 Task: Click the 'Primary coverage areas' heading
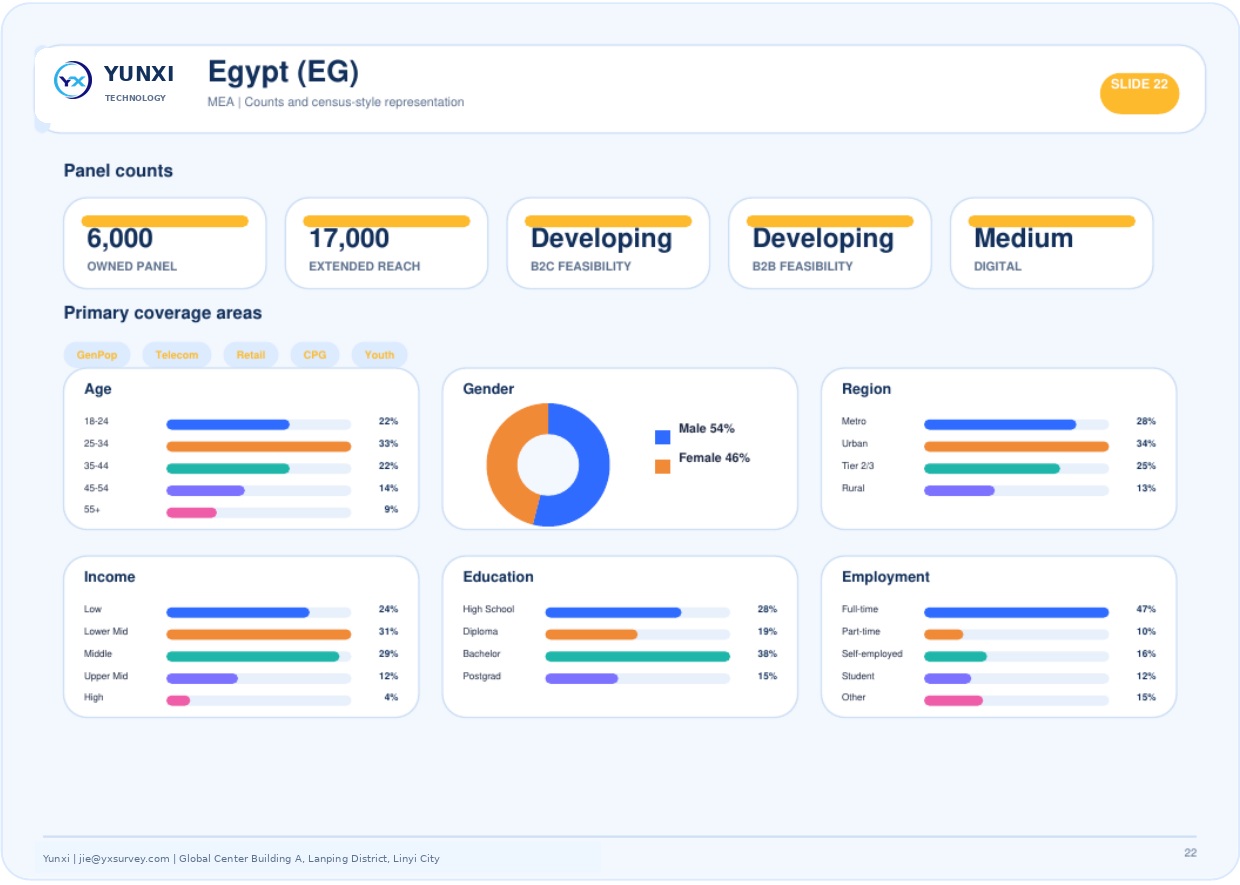(163, 313)
